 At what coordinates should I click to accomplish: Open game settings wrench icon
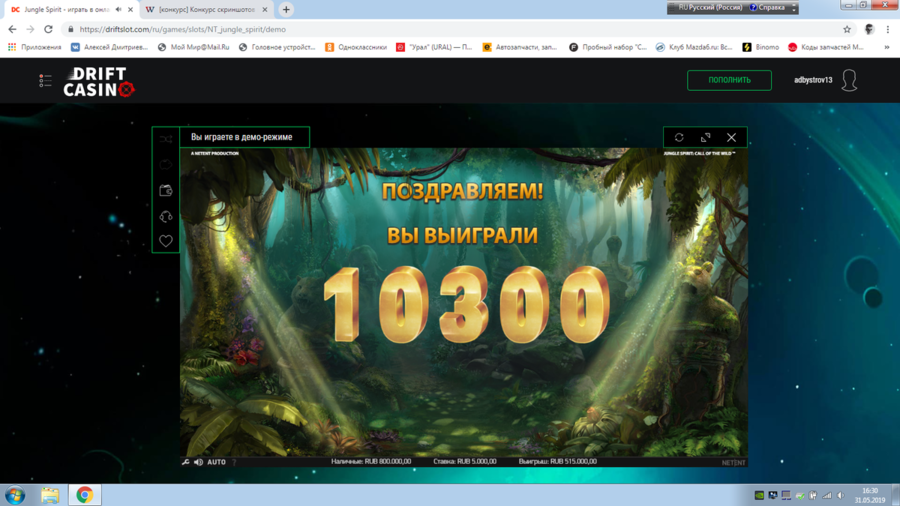[186, 462]
